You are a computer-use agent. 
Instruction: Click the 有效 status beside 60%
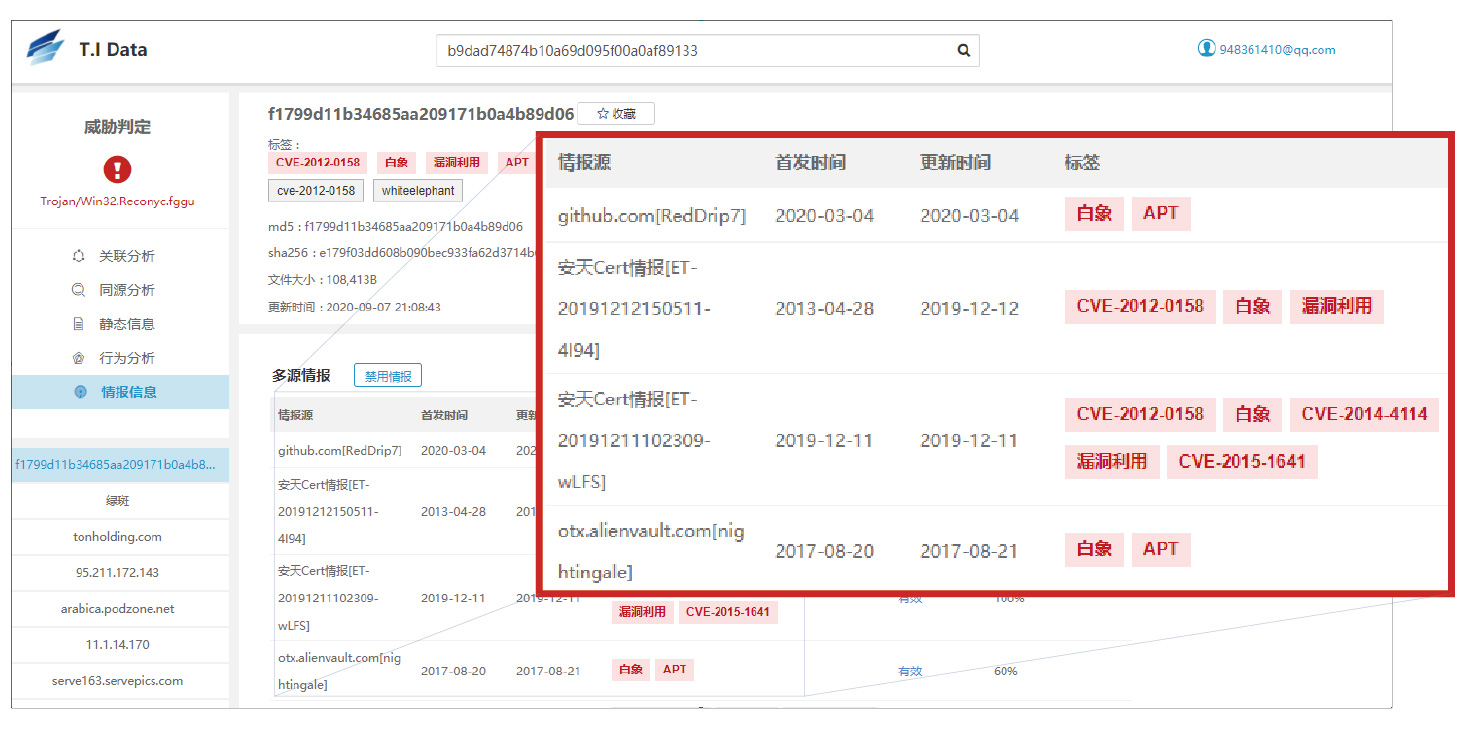tap(910, 671)
